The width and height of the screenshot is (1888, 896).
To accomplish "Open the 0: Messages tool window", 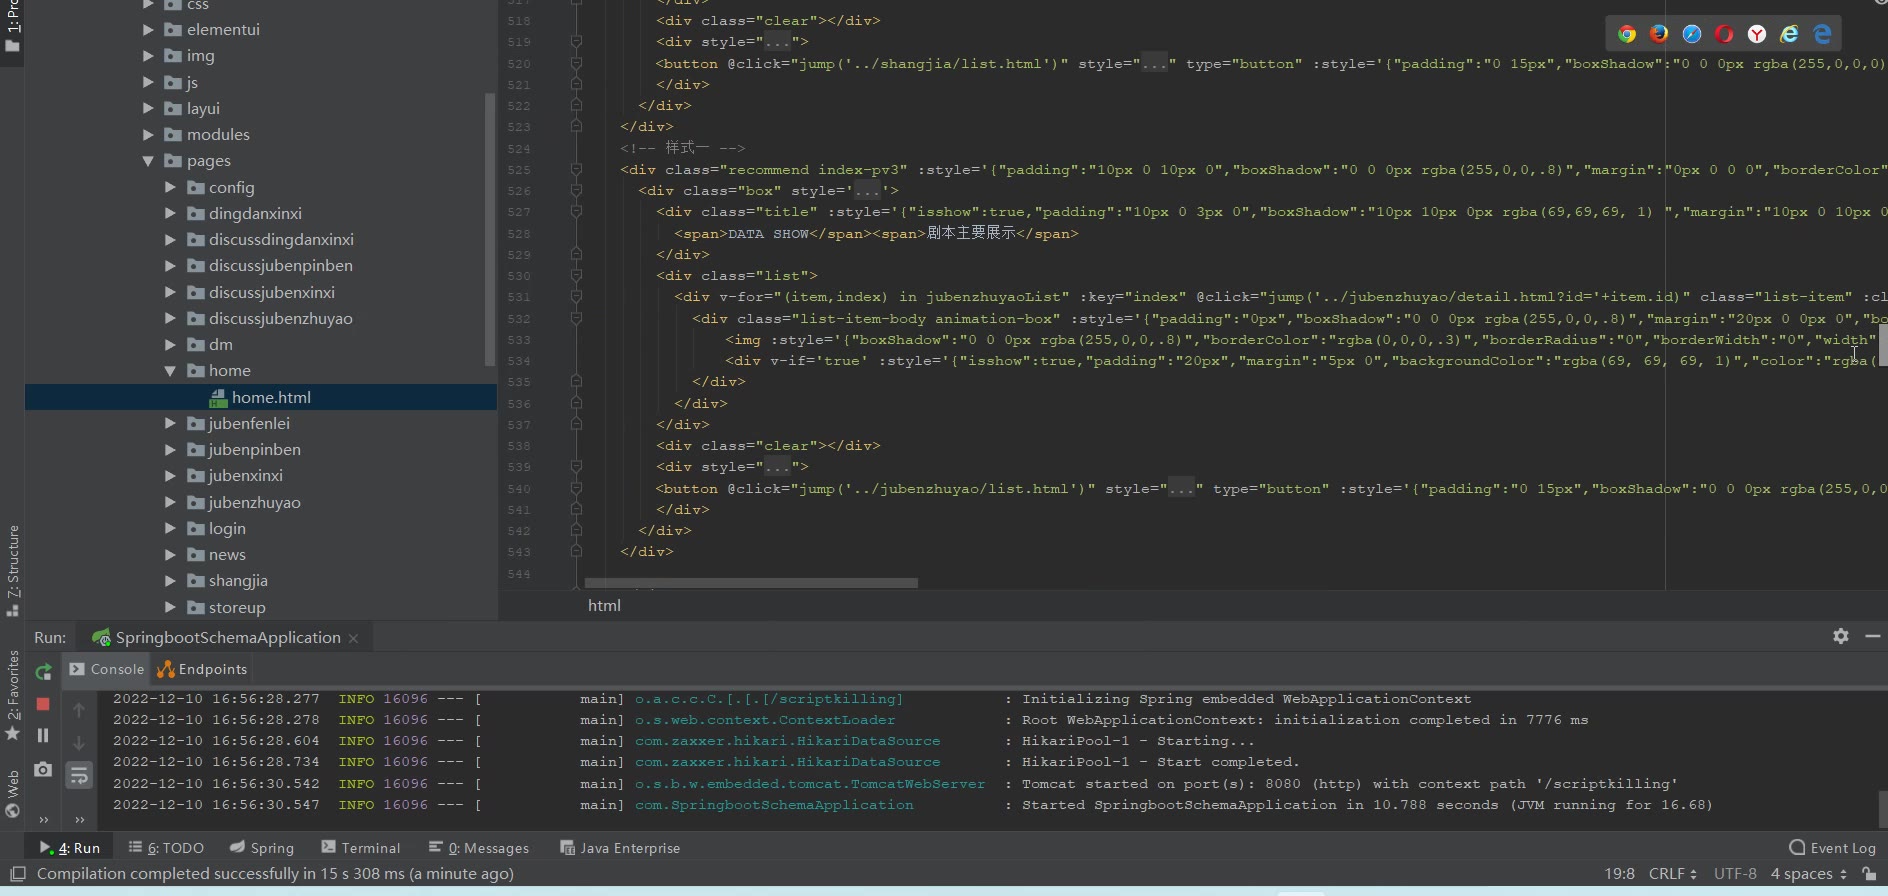I will [479, 848].
